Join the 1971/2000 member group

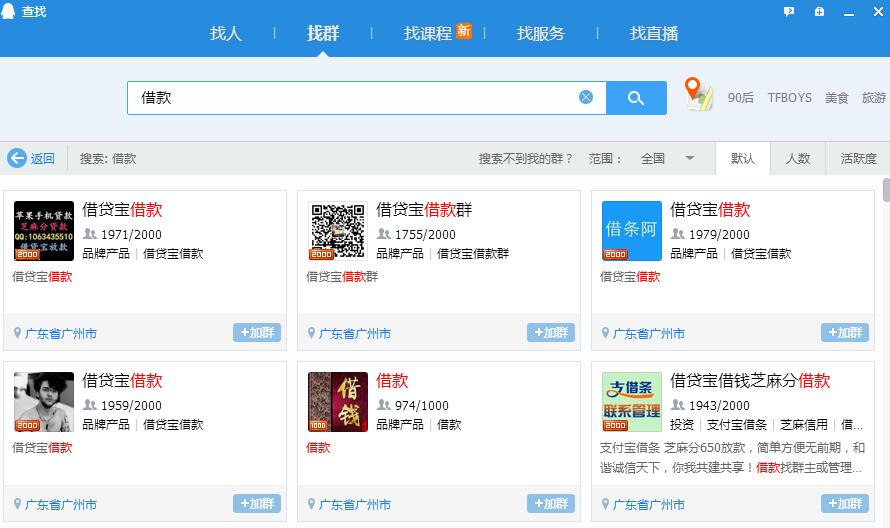257,333
